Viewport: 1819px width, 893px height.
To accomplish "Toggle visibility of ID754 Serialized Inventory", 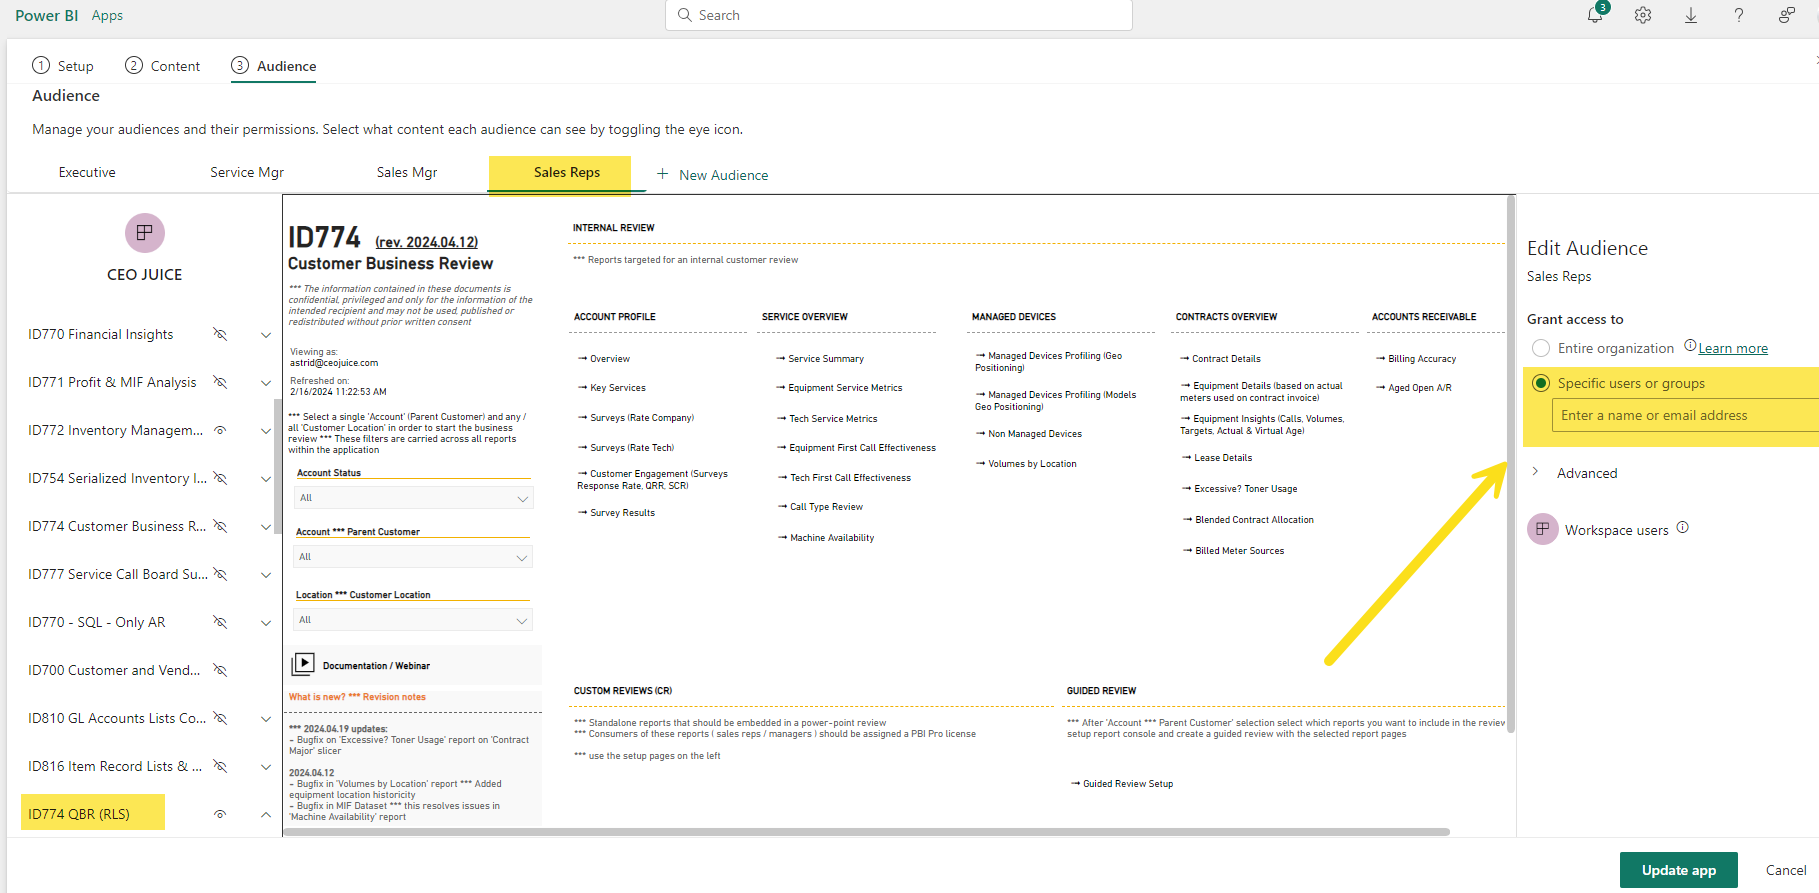I will coord(220,478).
